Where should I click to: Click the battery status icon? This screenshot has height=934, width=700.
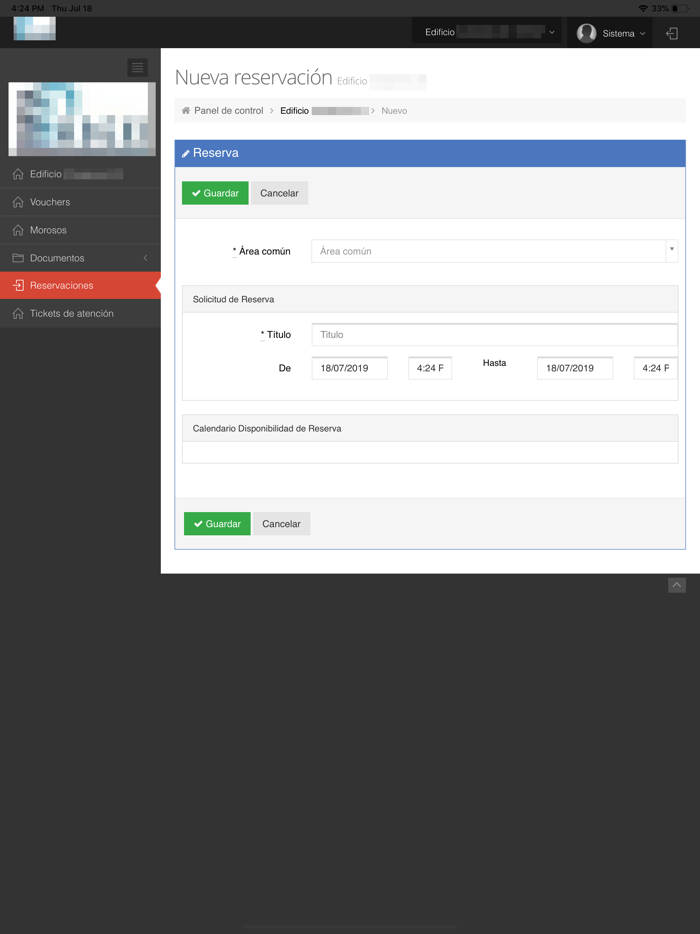[x=680, y=8]
